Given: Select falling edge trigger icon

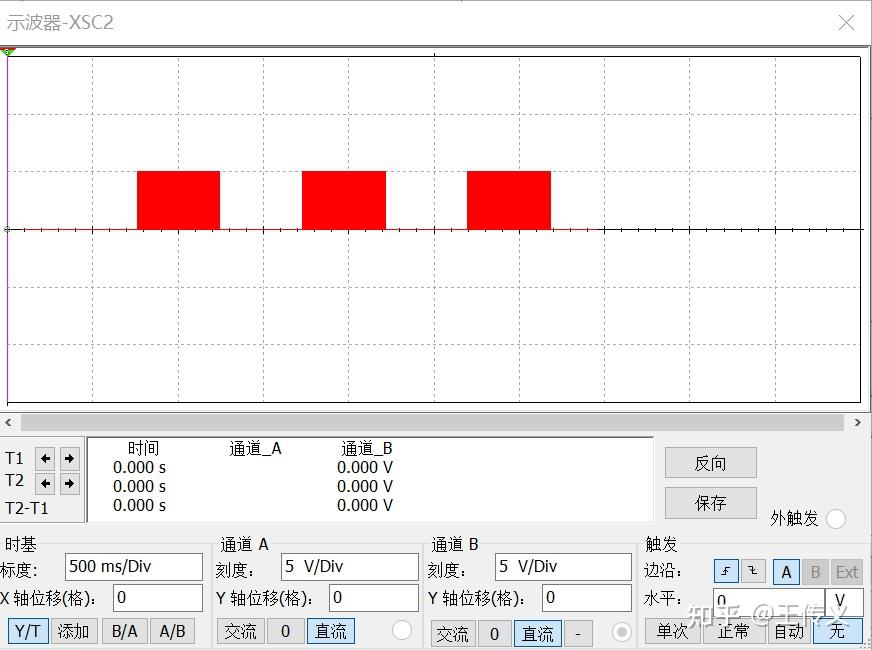Looking at the screenshot, I should tap(753, 572).
